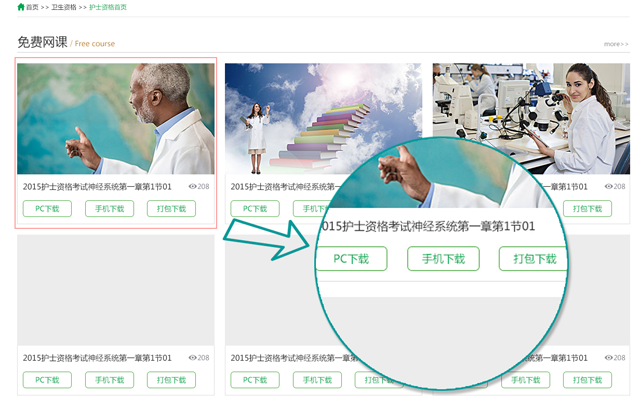Image resolution: width=640 pixels, height=410 pixels.
Task: Open the 首页 breadcrumb link
Action: pos(32,7)
